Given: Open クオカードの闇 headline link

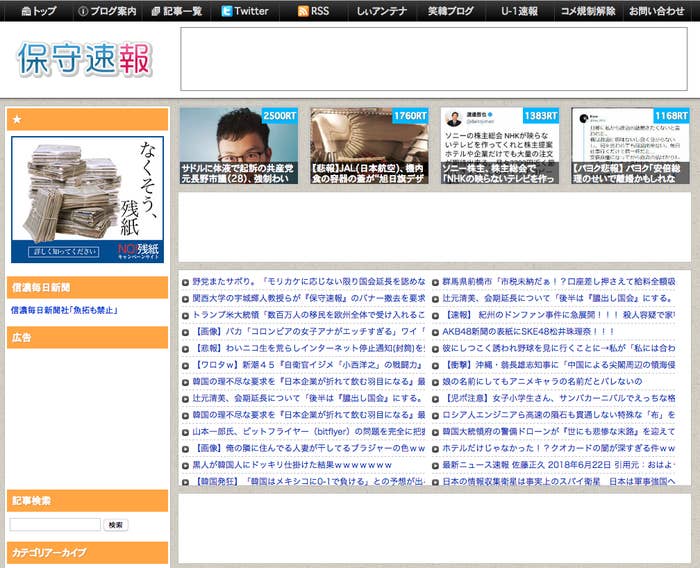Looking at the screenshot, I should click(x=558, y=448).
